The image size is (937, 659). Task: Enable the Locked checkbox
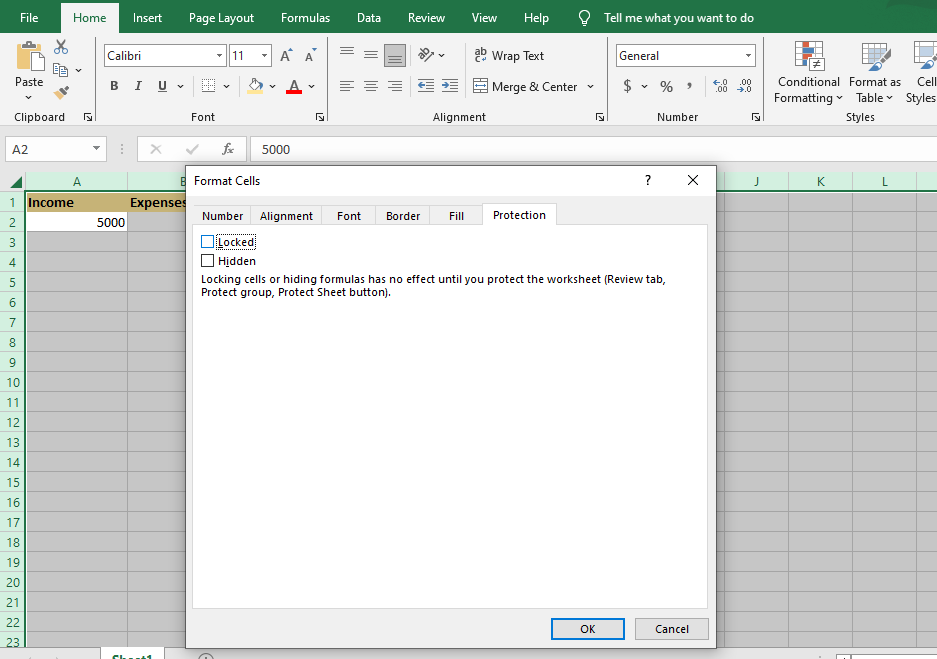(x=208, y=242)
